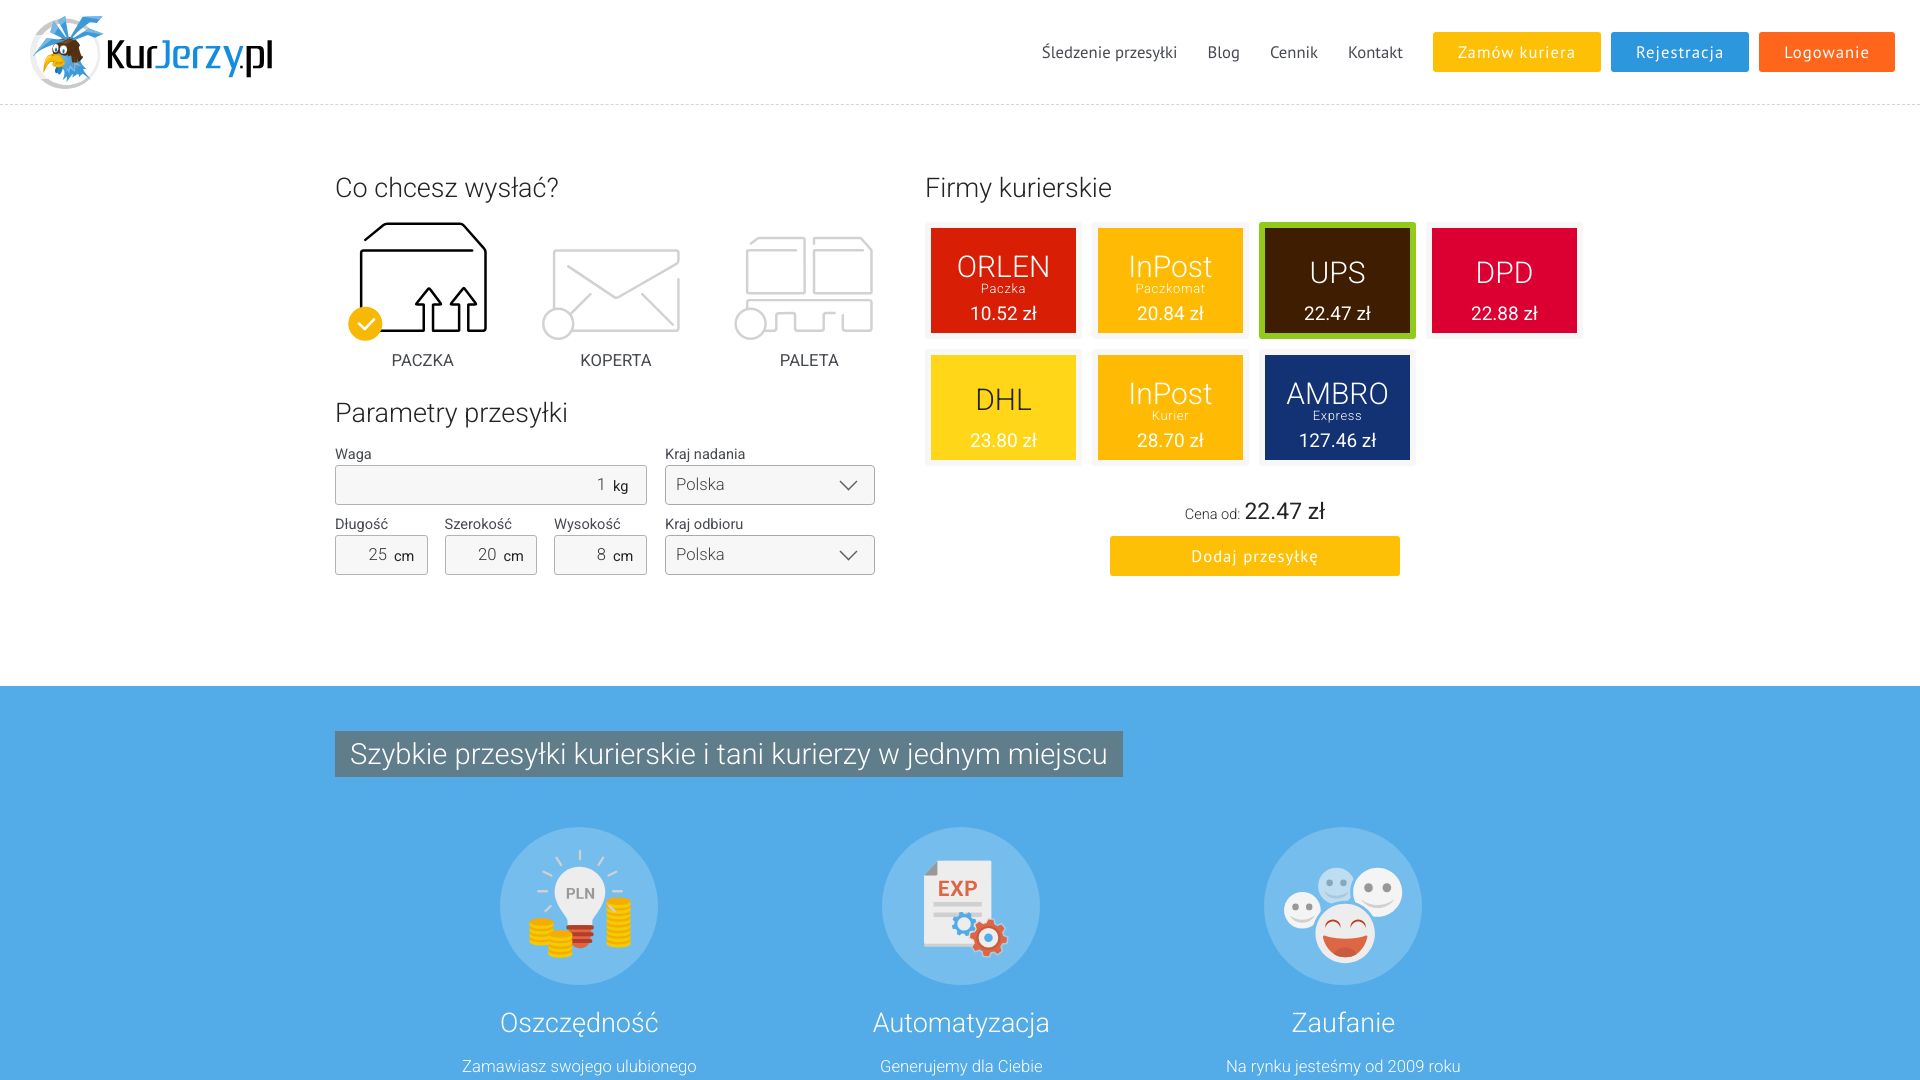Click the Automatyzacja EXP document icon
The height and width of the screenshot is (1080, 1920).
pos(961,906)
